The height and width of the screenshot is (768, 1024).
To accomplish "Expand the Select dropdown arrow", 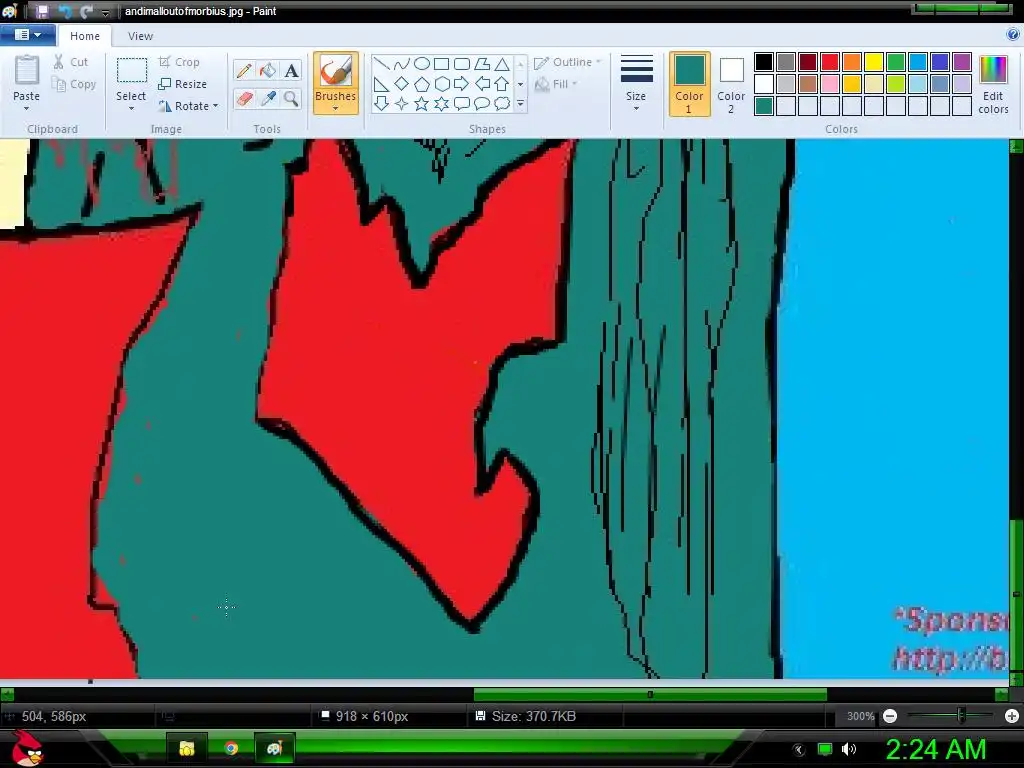I will (131, 108).
